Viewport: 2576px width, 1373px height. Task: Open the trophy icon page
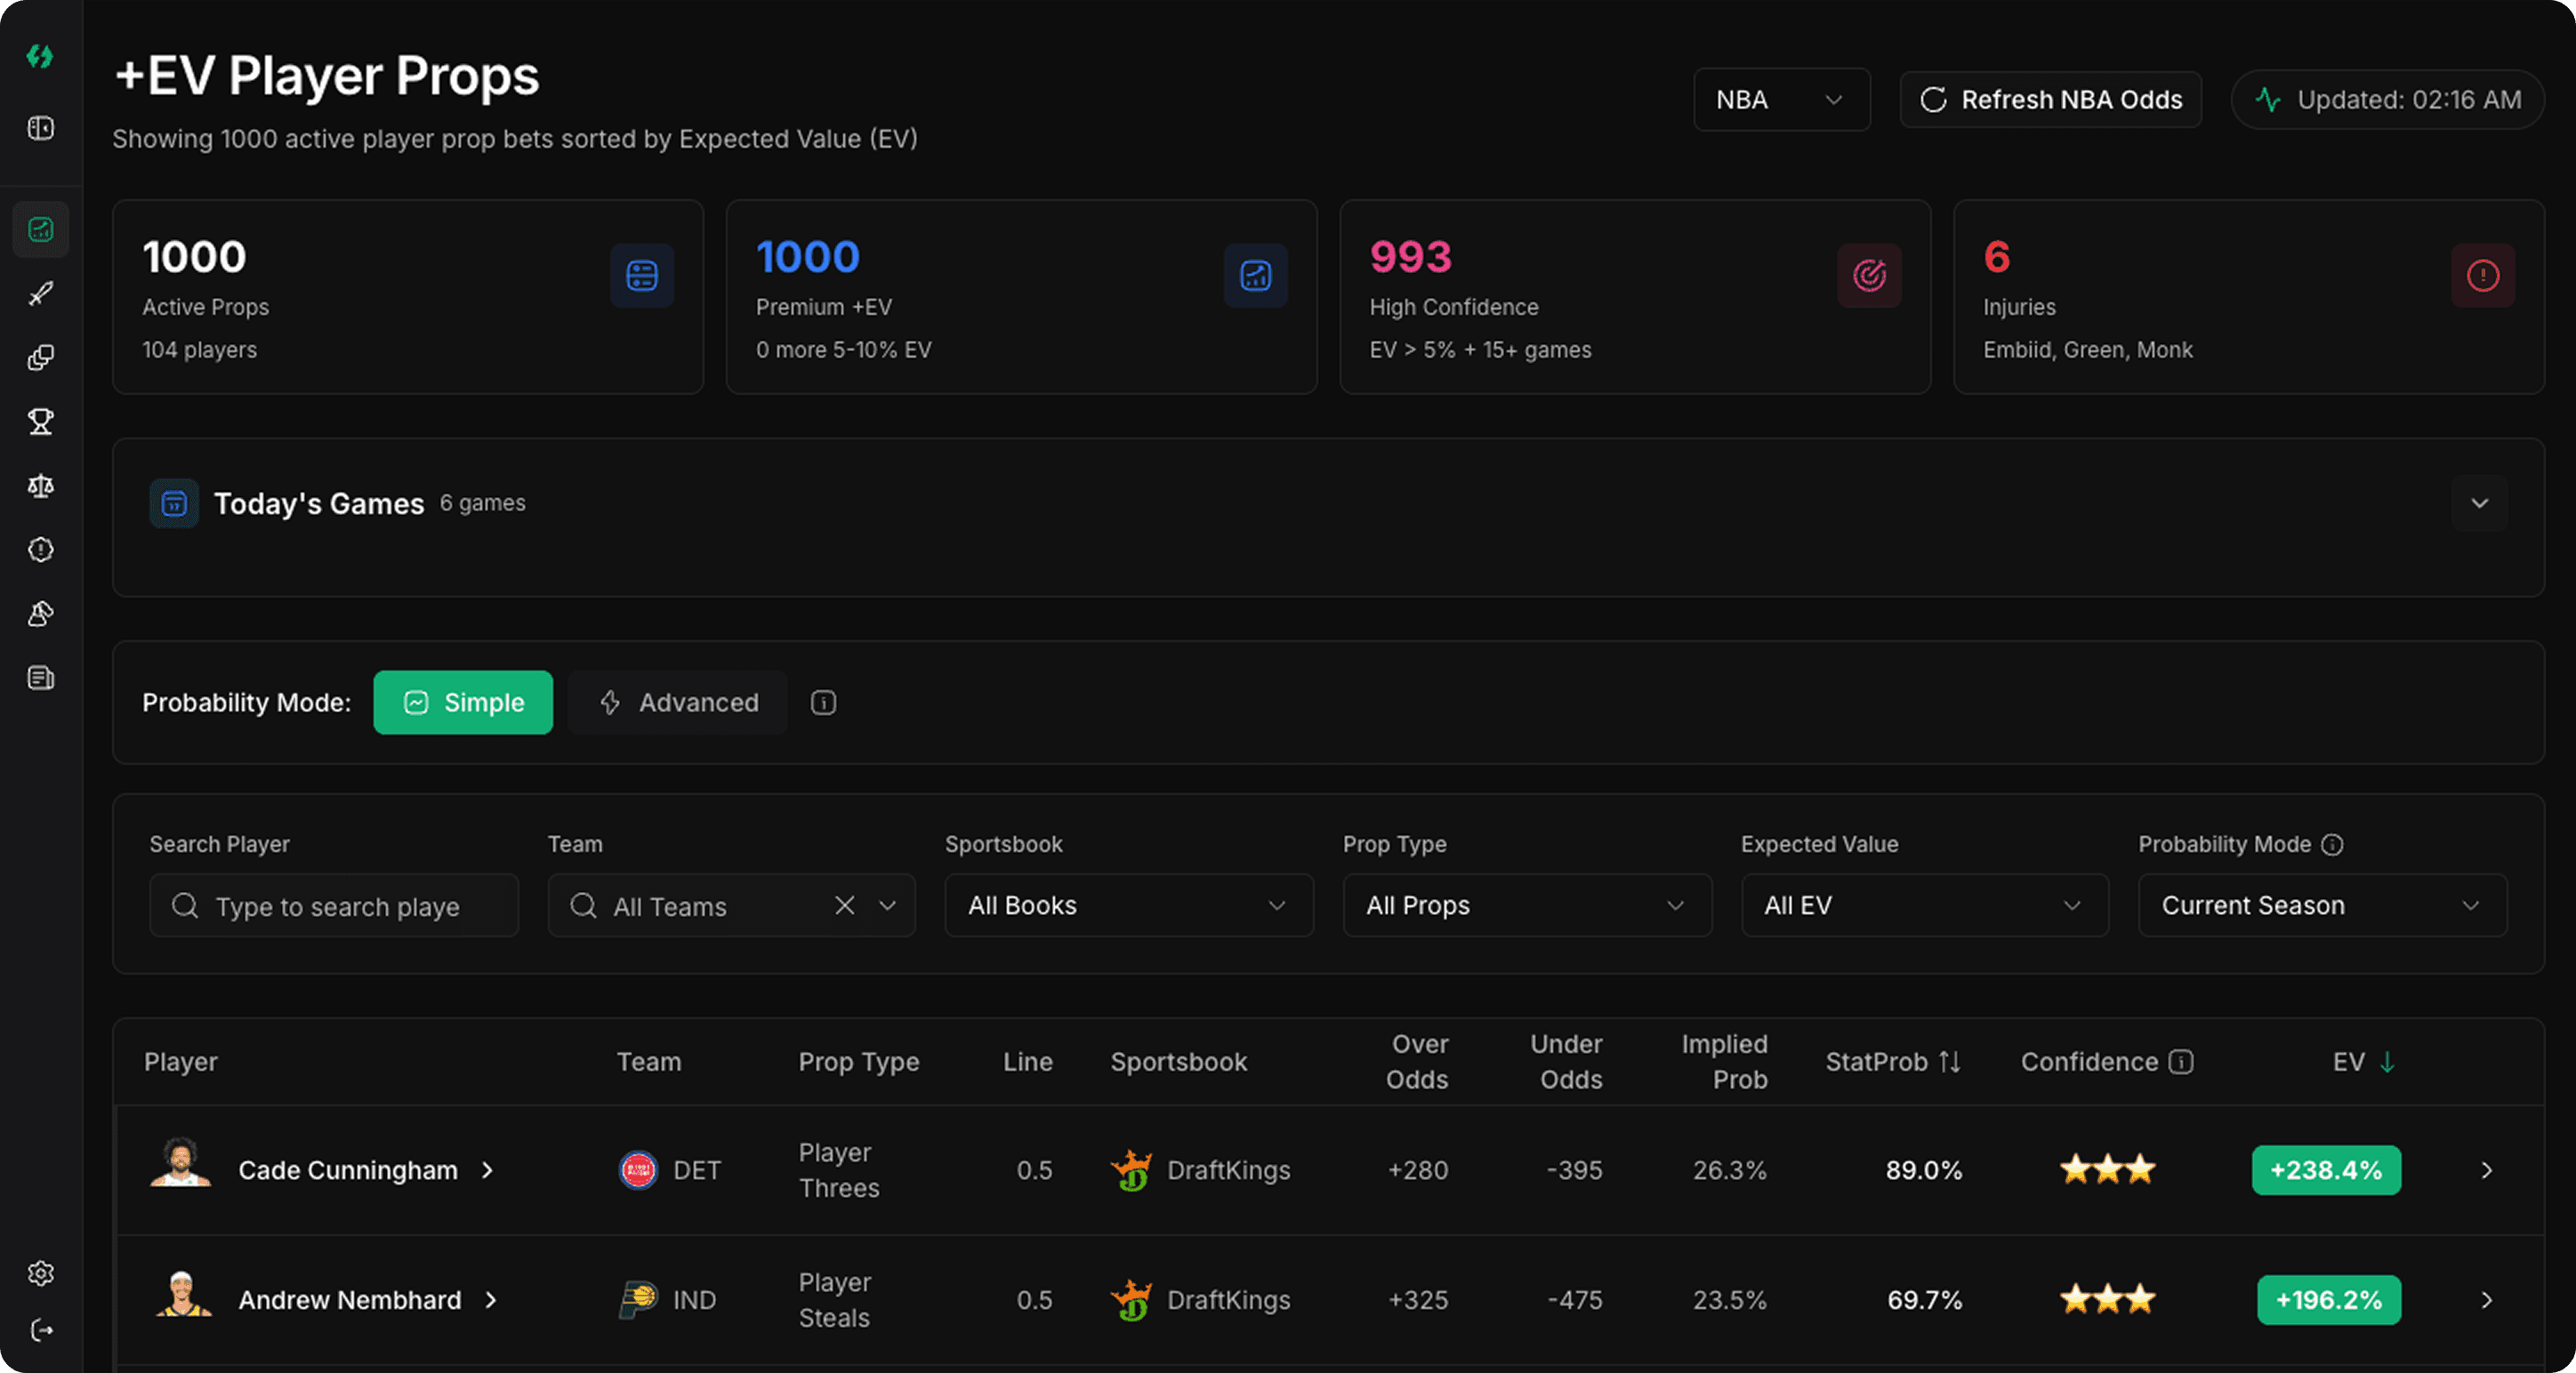(x=40, y=422)
